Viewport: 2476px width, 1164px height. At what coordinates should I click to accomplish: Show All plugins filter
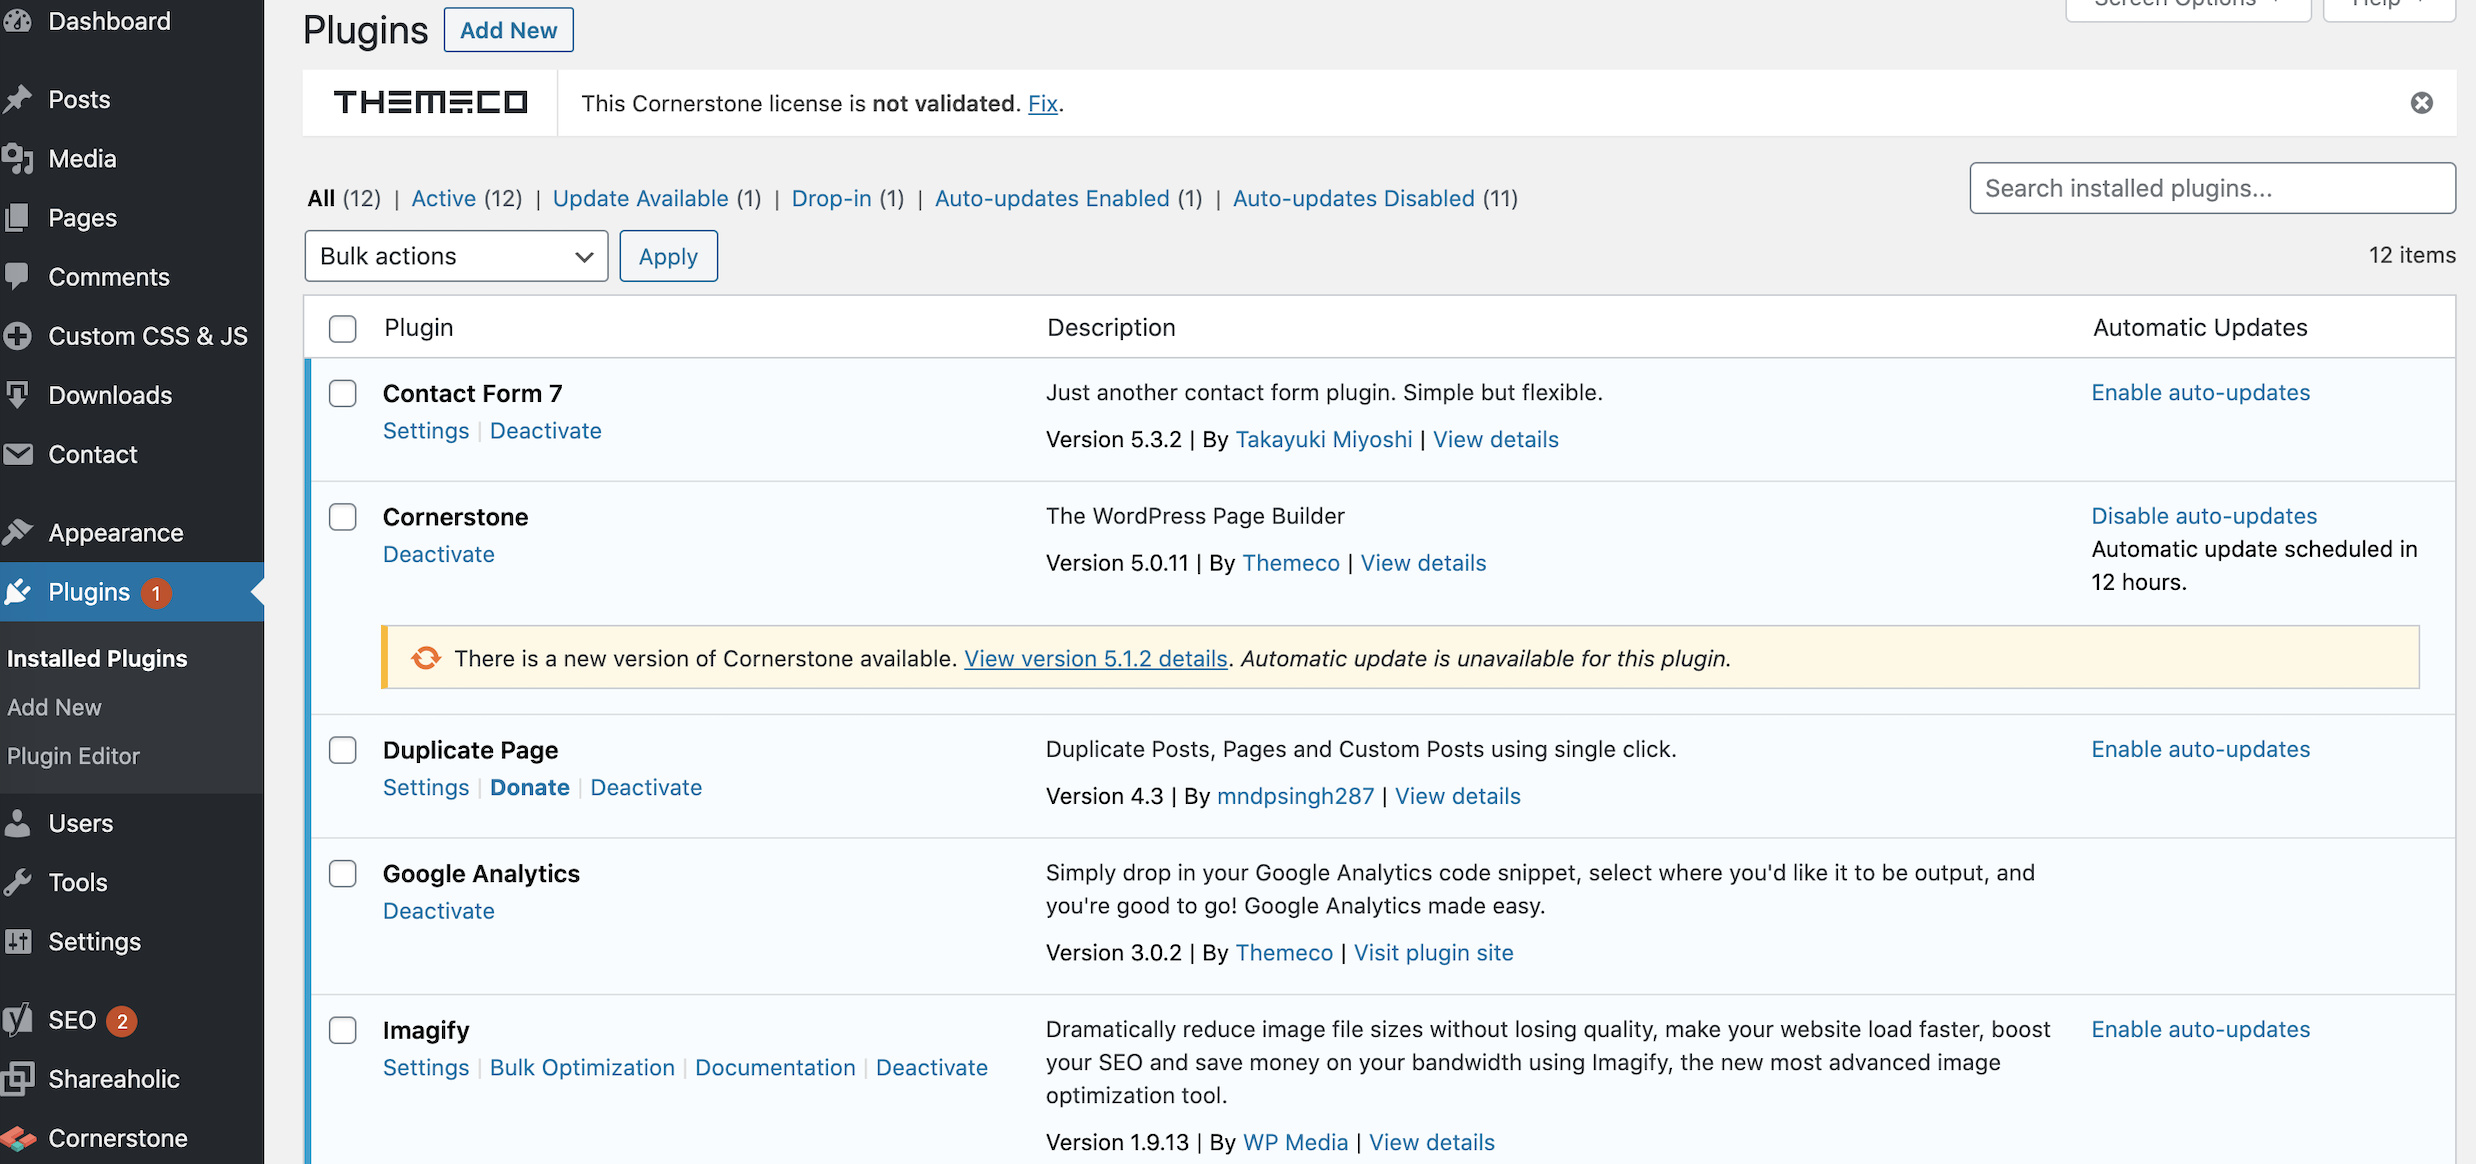pos(321,198)
